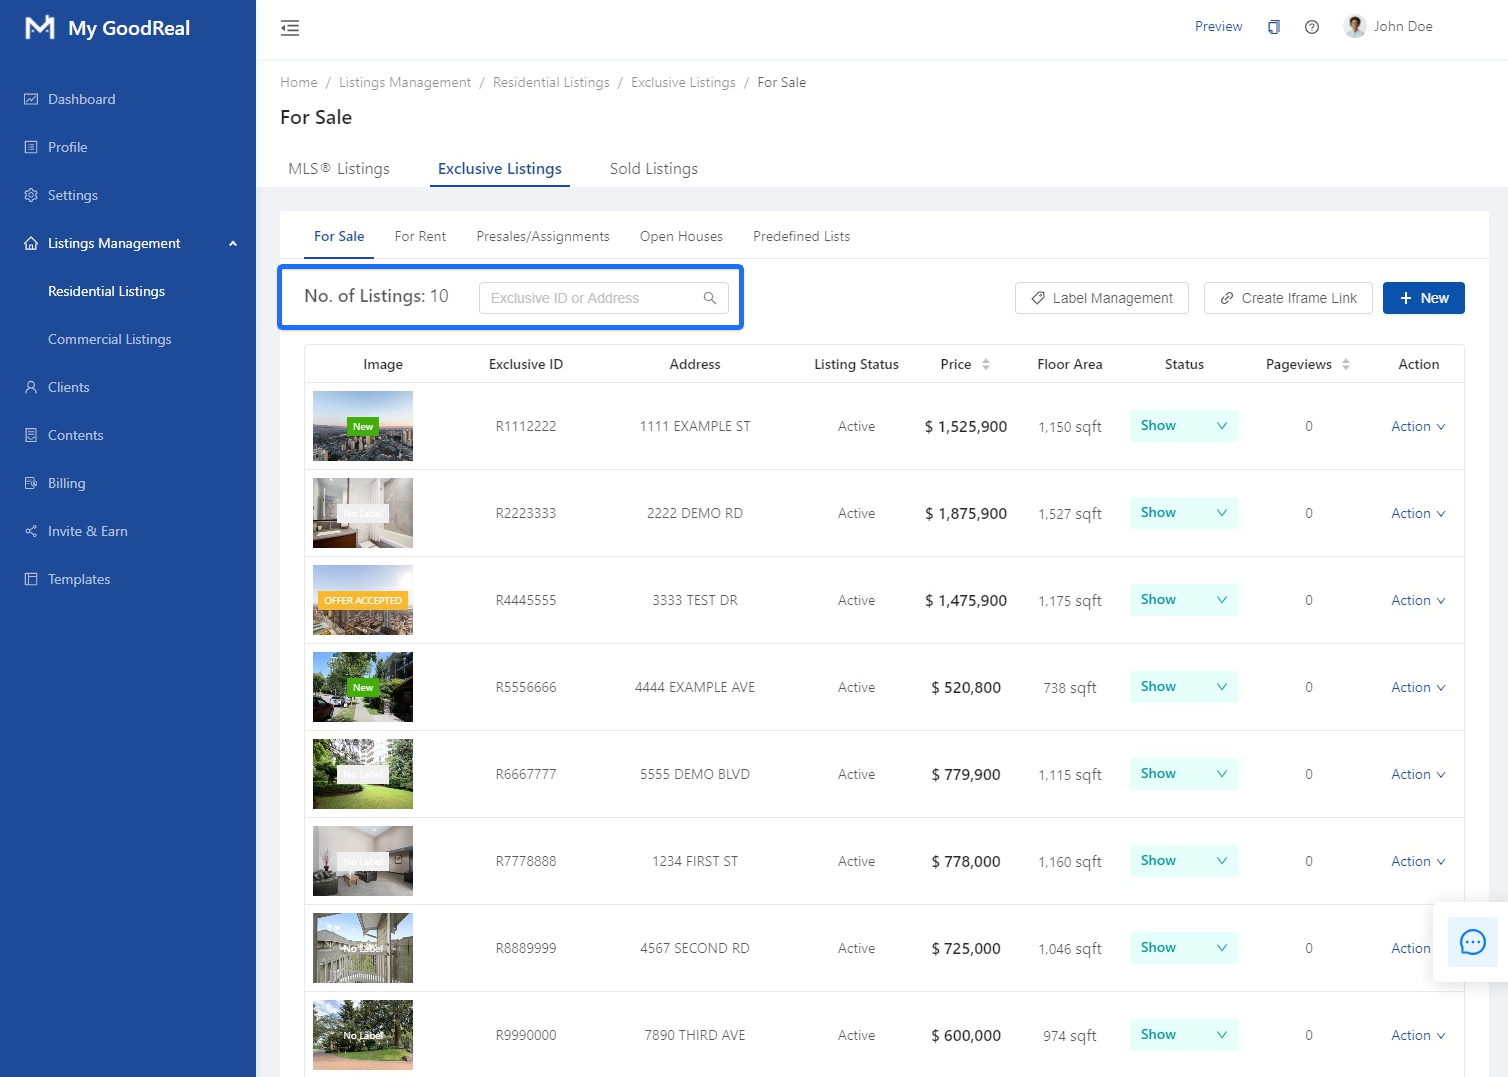Click the search magnifier icon in listings search
The height and width of the screenshot is (1077, 1508).
pos(710,298)
